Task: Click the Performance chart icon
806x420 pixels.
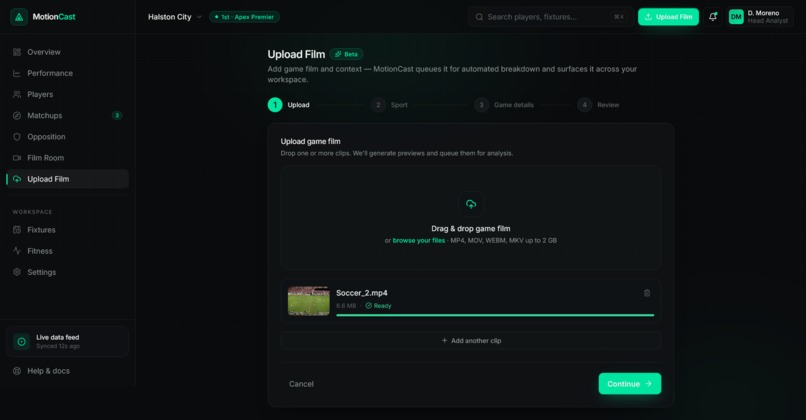Action: point(17,73)
